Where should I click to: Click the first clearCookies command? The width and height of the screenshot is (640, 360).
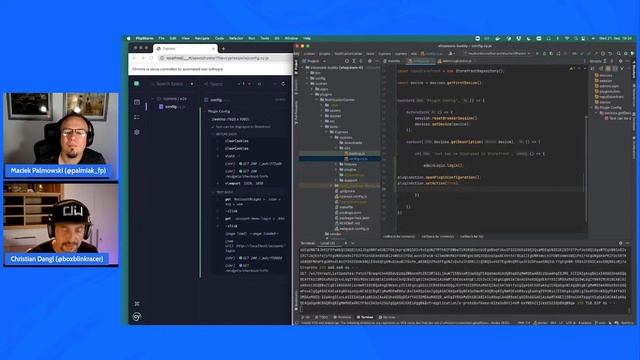pos(237,141)
